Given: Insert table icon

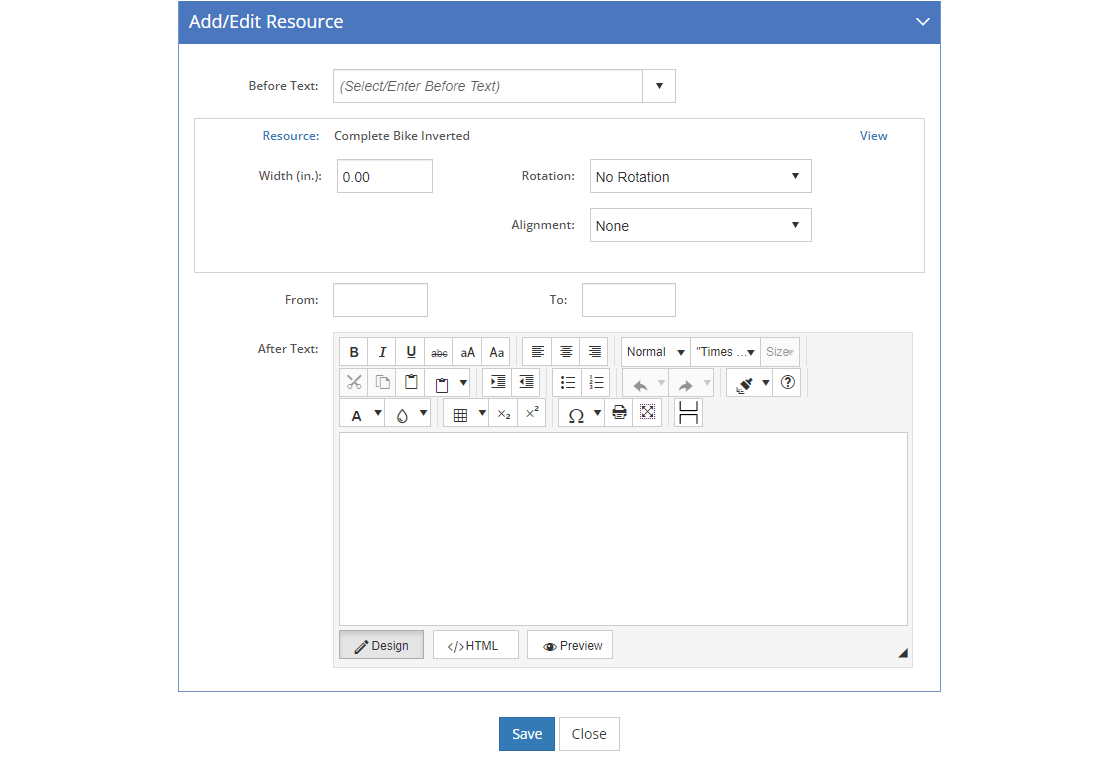Looking at the screenshot, I should click(x=460, y=414).
